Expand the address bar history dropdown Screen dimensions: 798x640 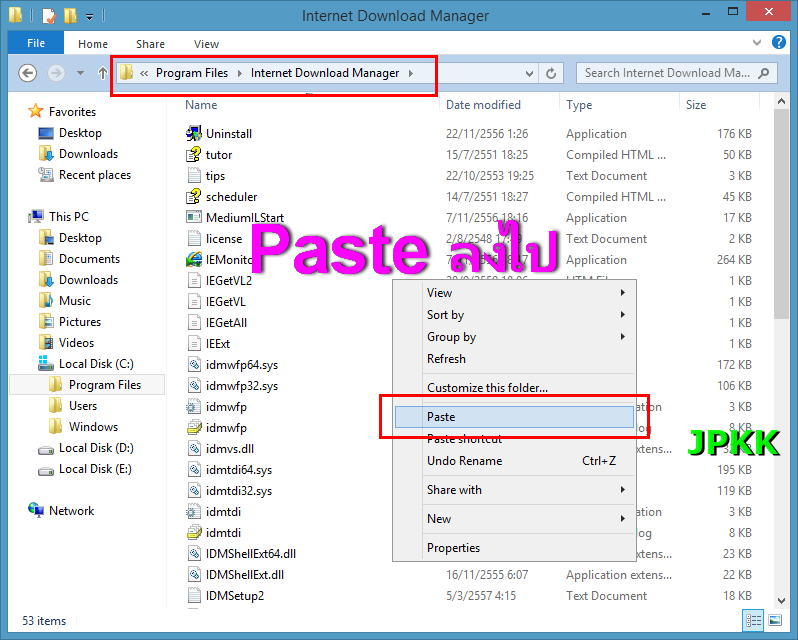pos(529,73)
